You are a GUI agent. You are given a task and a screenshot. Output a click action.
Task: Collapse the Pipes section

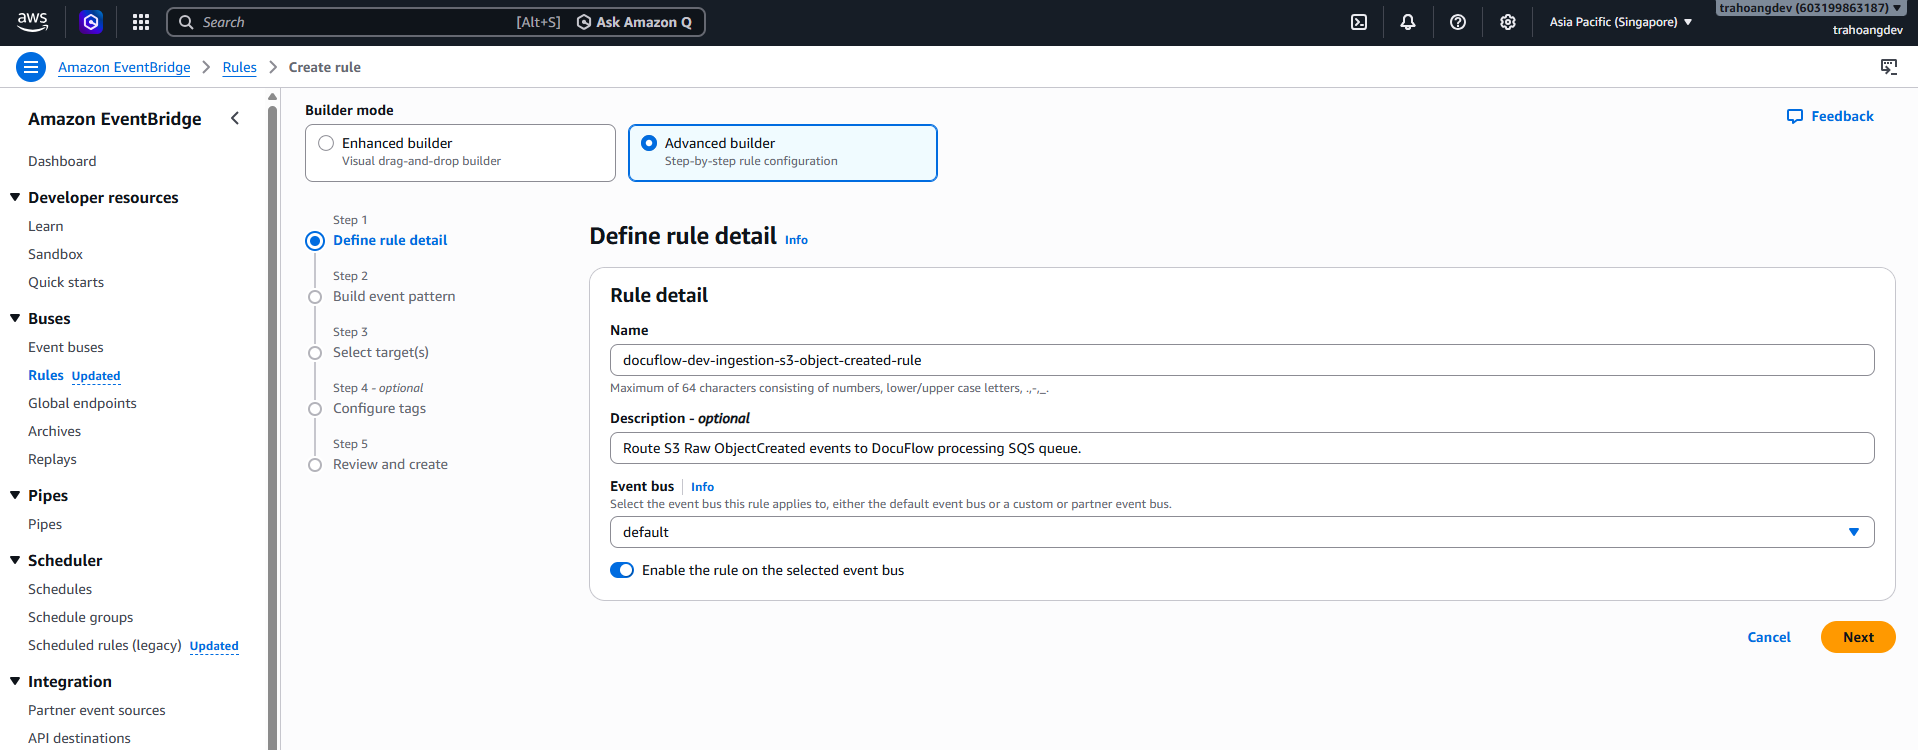tap(15, 495)
